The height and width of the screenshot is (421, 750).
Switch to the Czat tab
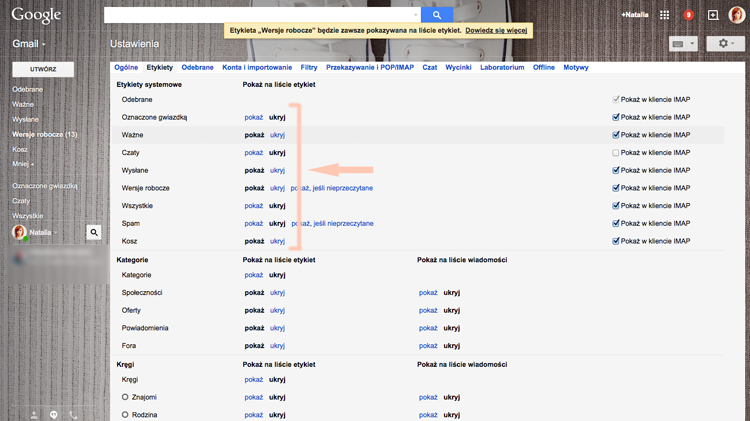tap(430, 67)
